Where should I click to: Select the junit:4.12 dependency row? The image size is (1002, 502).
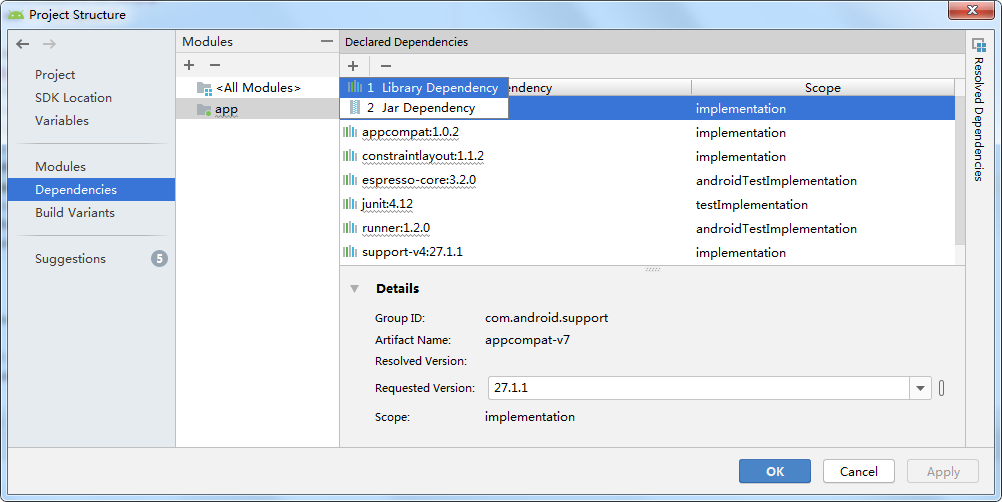pos(647,204)
